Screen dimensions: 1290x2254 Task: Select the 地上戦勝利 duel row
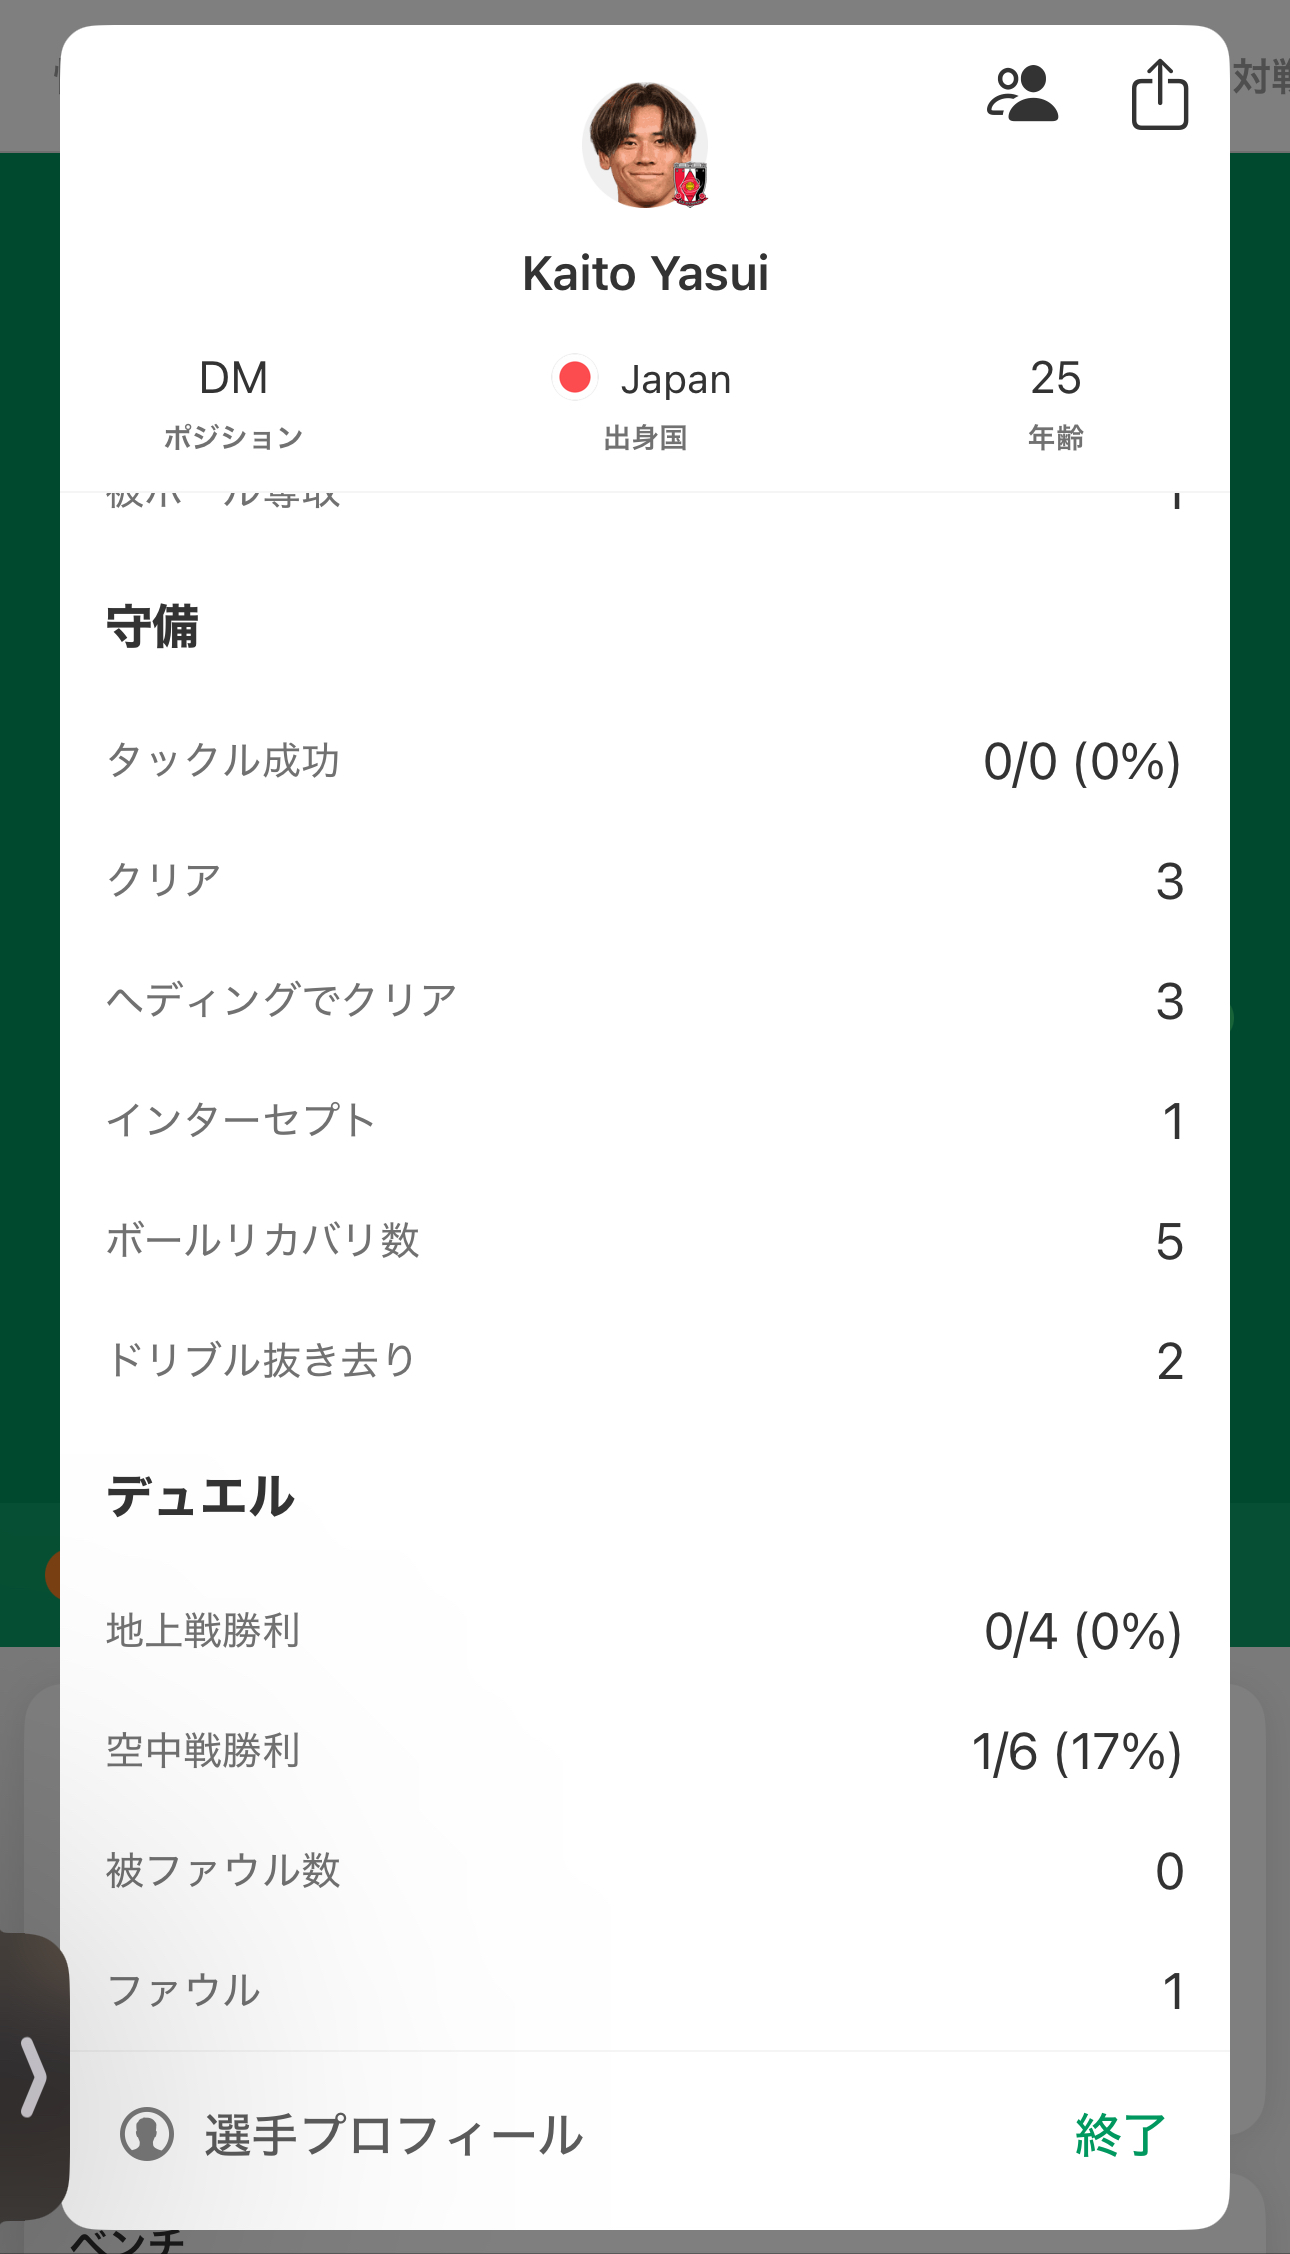[645, 1631]
